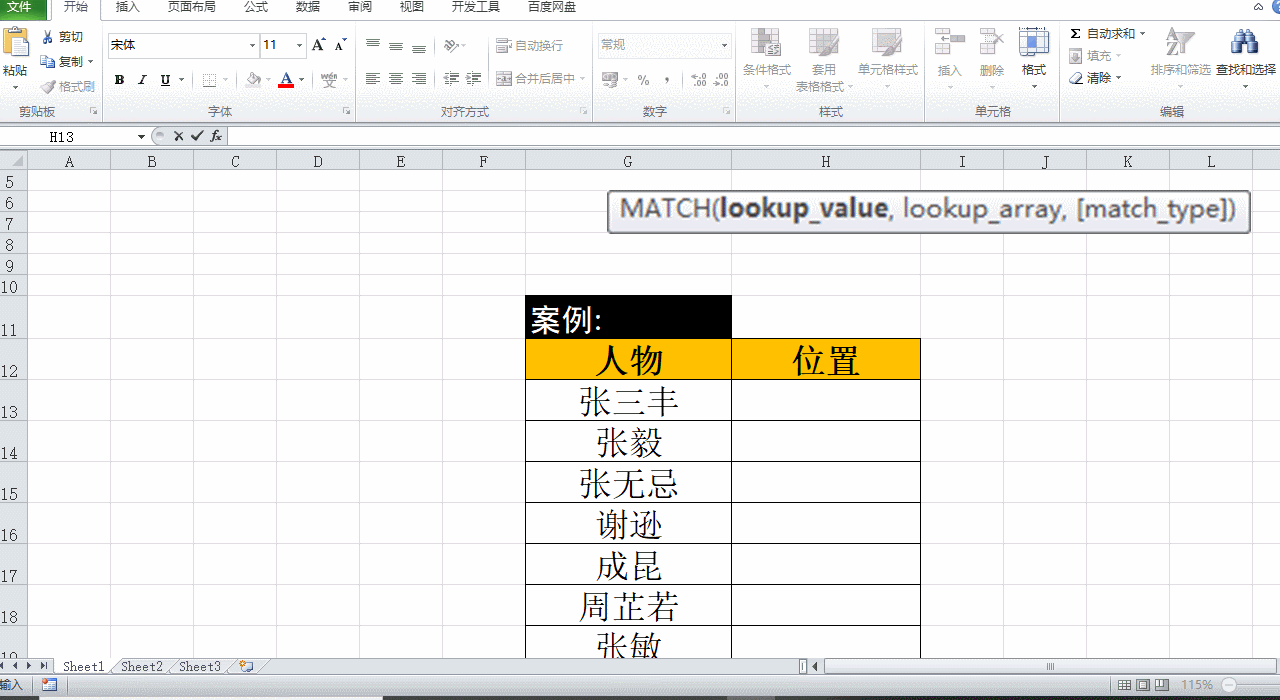Click the Insert Function fx icon
Image resolution: width=1280 pixels, height=700 pixels.
coord(215,136)
